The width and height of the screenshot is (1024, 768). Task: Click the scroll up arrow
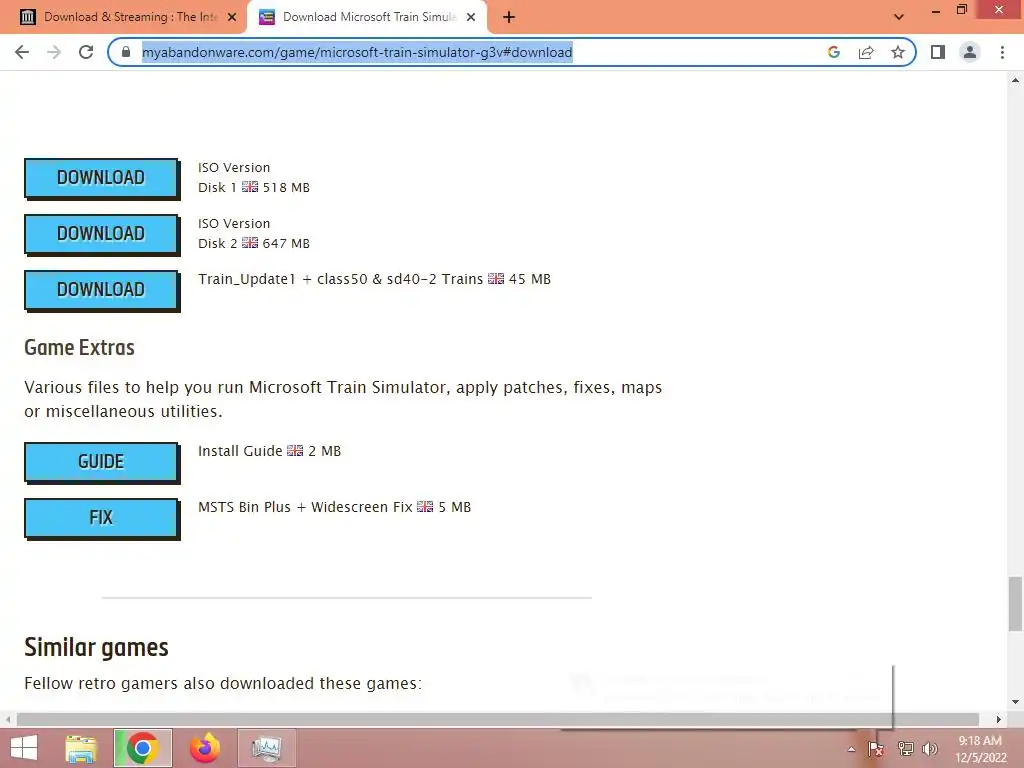[x=1015, y=80]
